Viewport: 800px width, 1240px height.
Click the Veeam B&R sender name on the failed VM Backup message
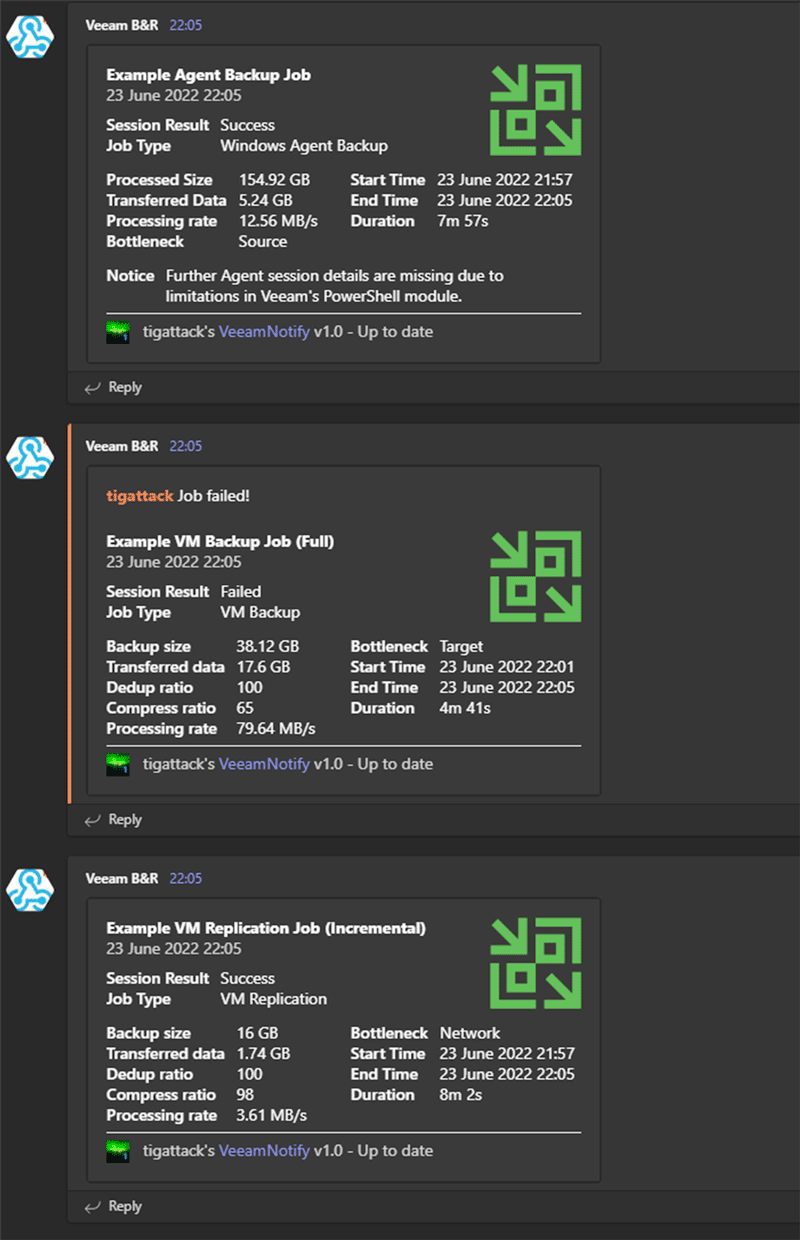[122, 446]
